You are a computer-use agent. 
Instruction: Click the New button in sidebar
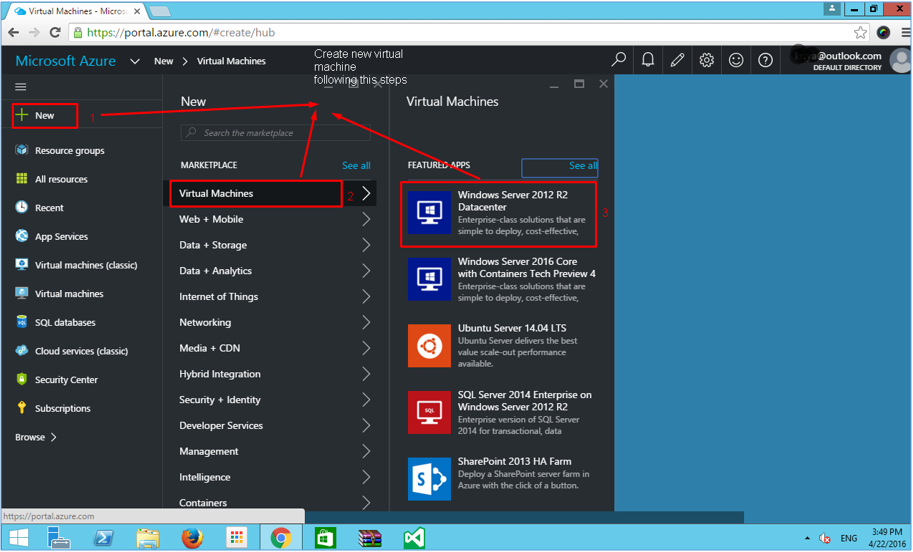[x=44, y=115]
